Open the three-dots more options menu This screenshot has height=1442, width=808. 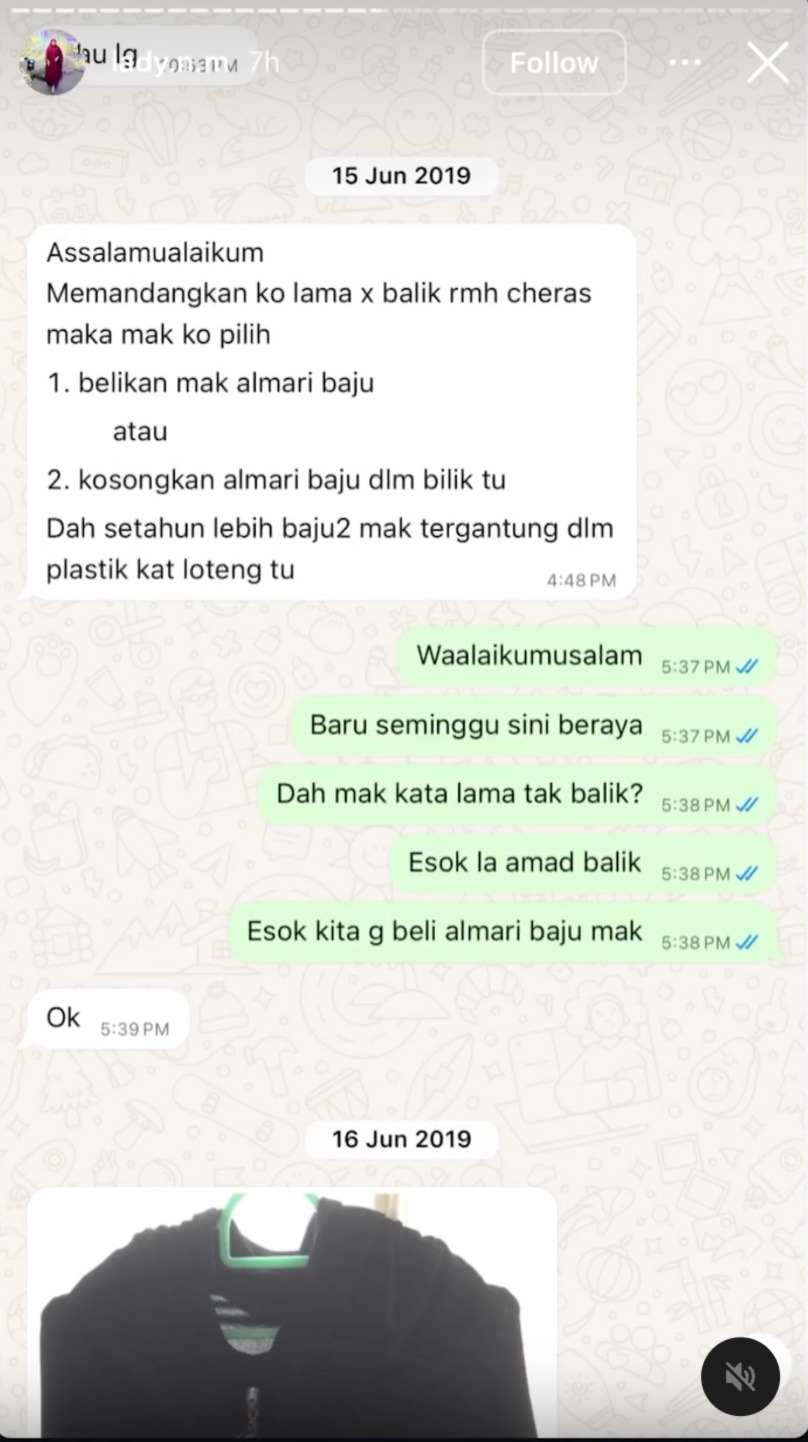(685, 63)
